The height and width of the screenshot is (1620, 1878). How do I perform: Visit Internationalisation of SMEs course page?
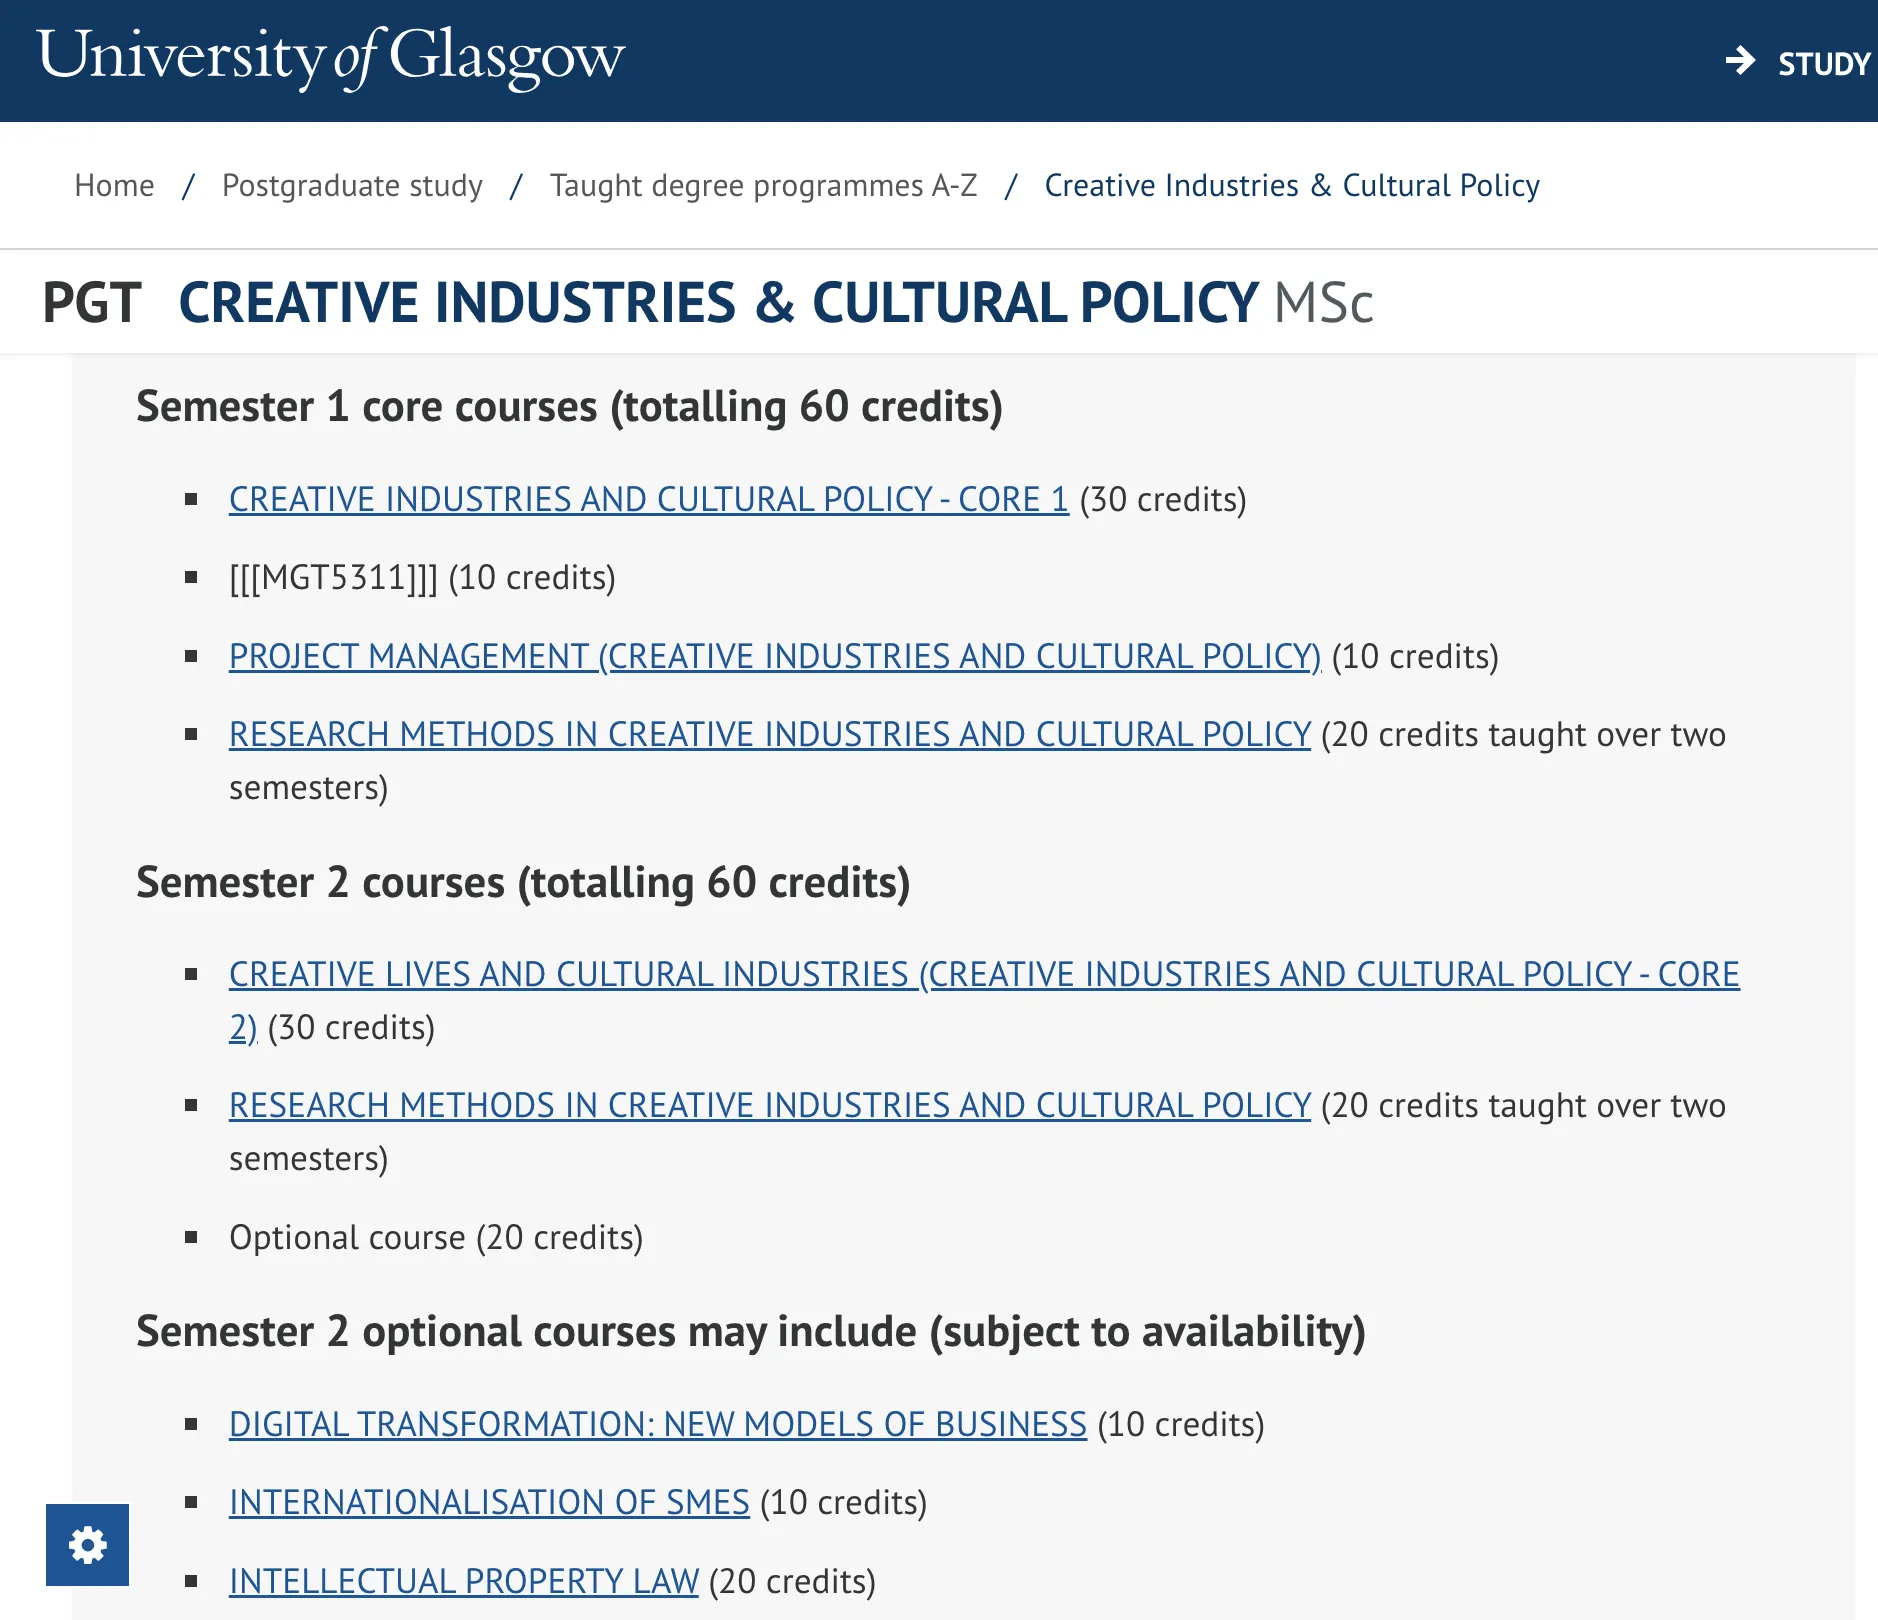(x=489, y=1502)
